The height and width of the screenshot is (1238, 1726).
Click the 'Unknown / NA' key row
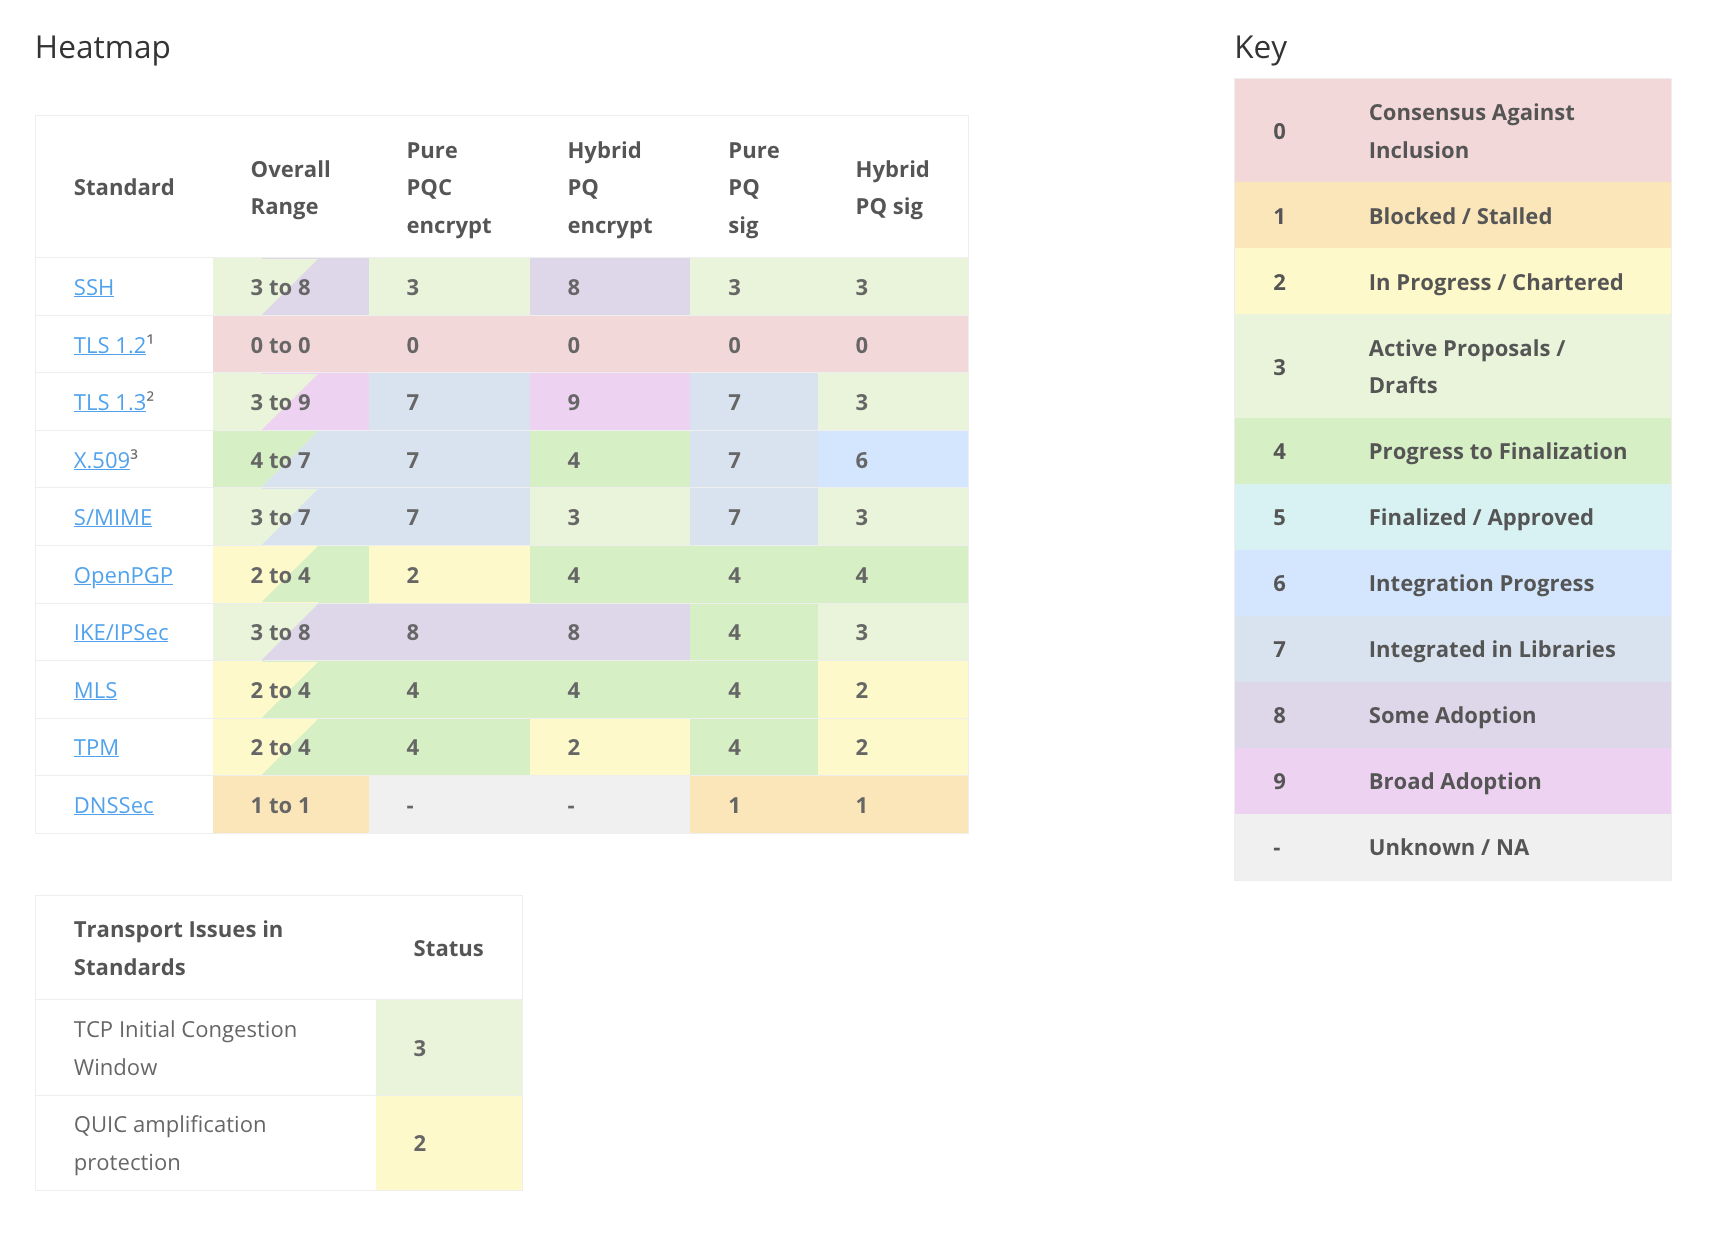click(1452, 847)
